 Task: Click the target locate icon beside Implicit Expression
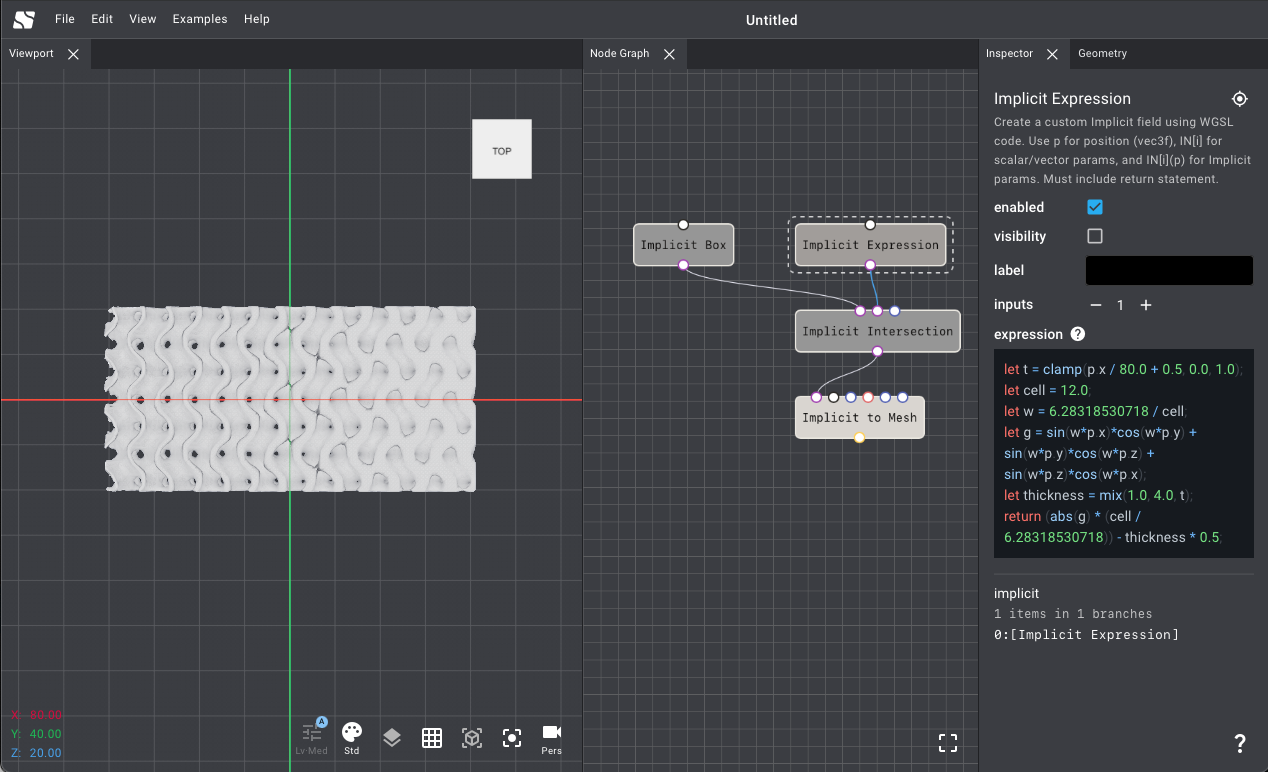pos(1240,99)
